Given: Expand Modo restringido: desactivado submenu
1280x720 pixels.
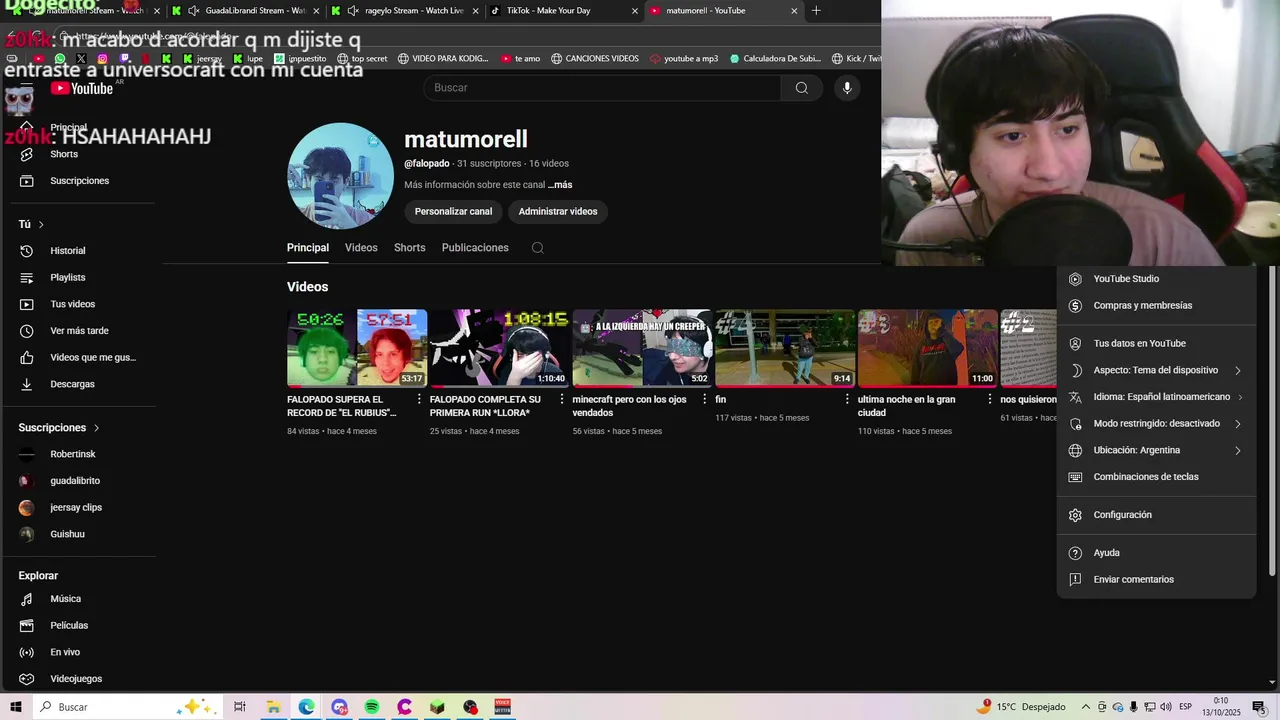Looking at the screenshot, I should (1156, 424).
